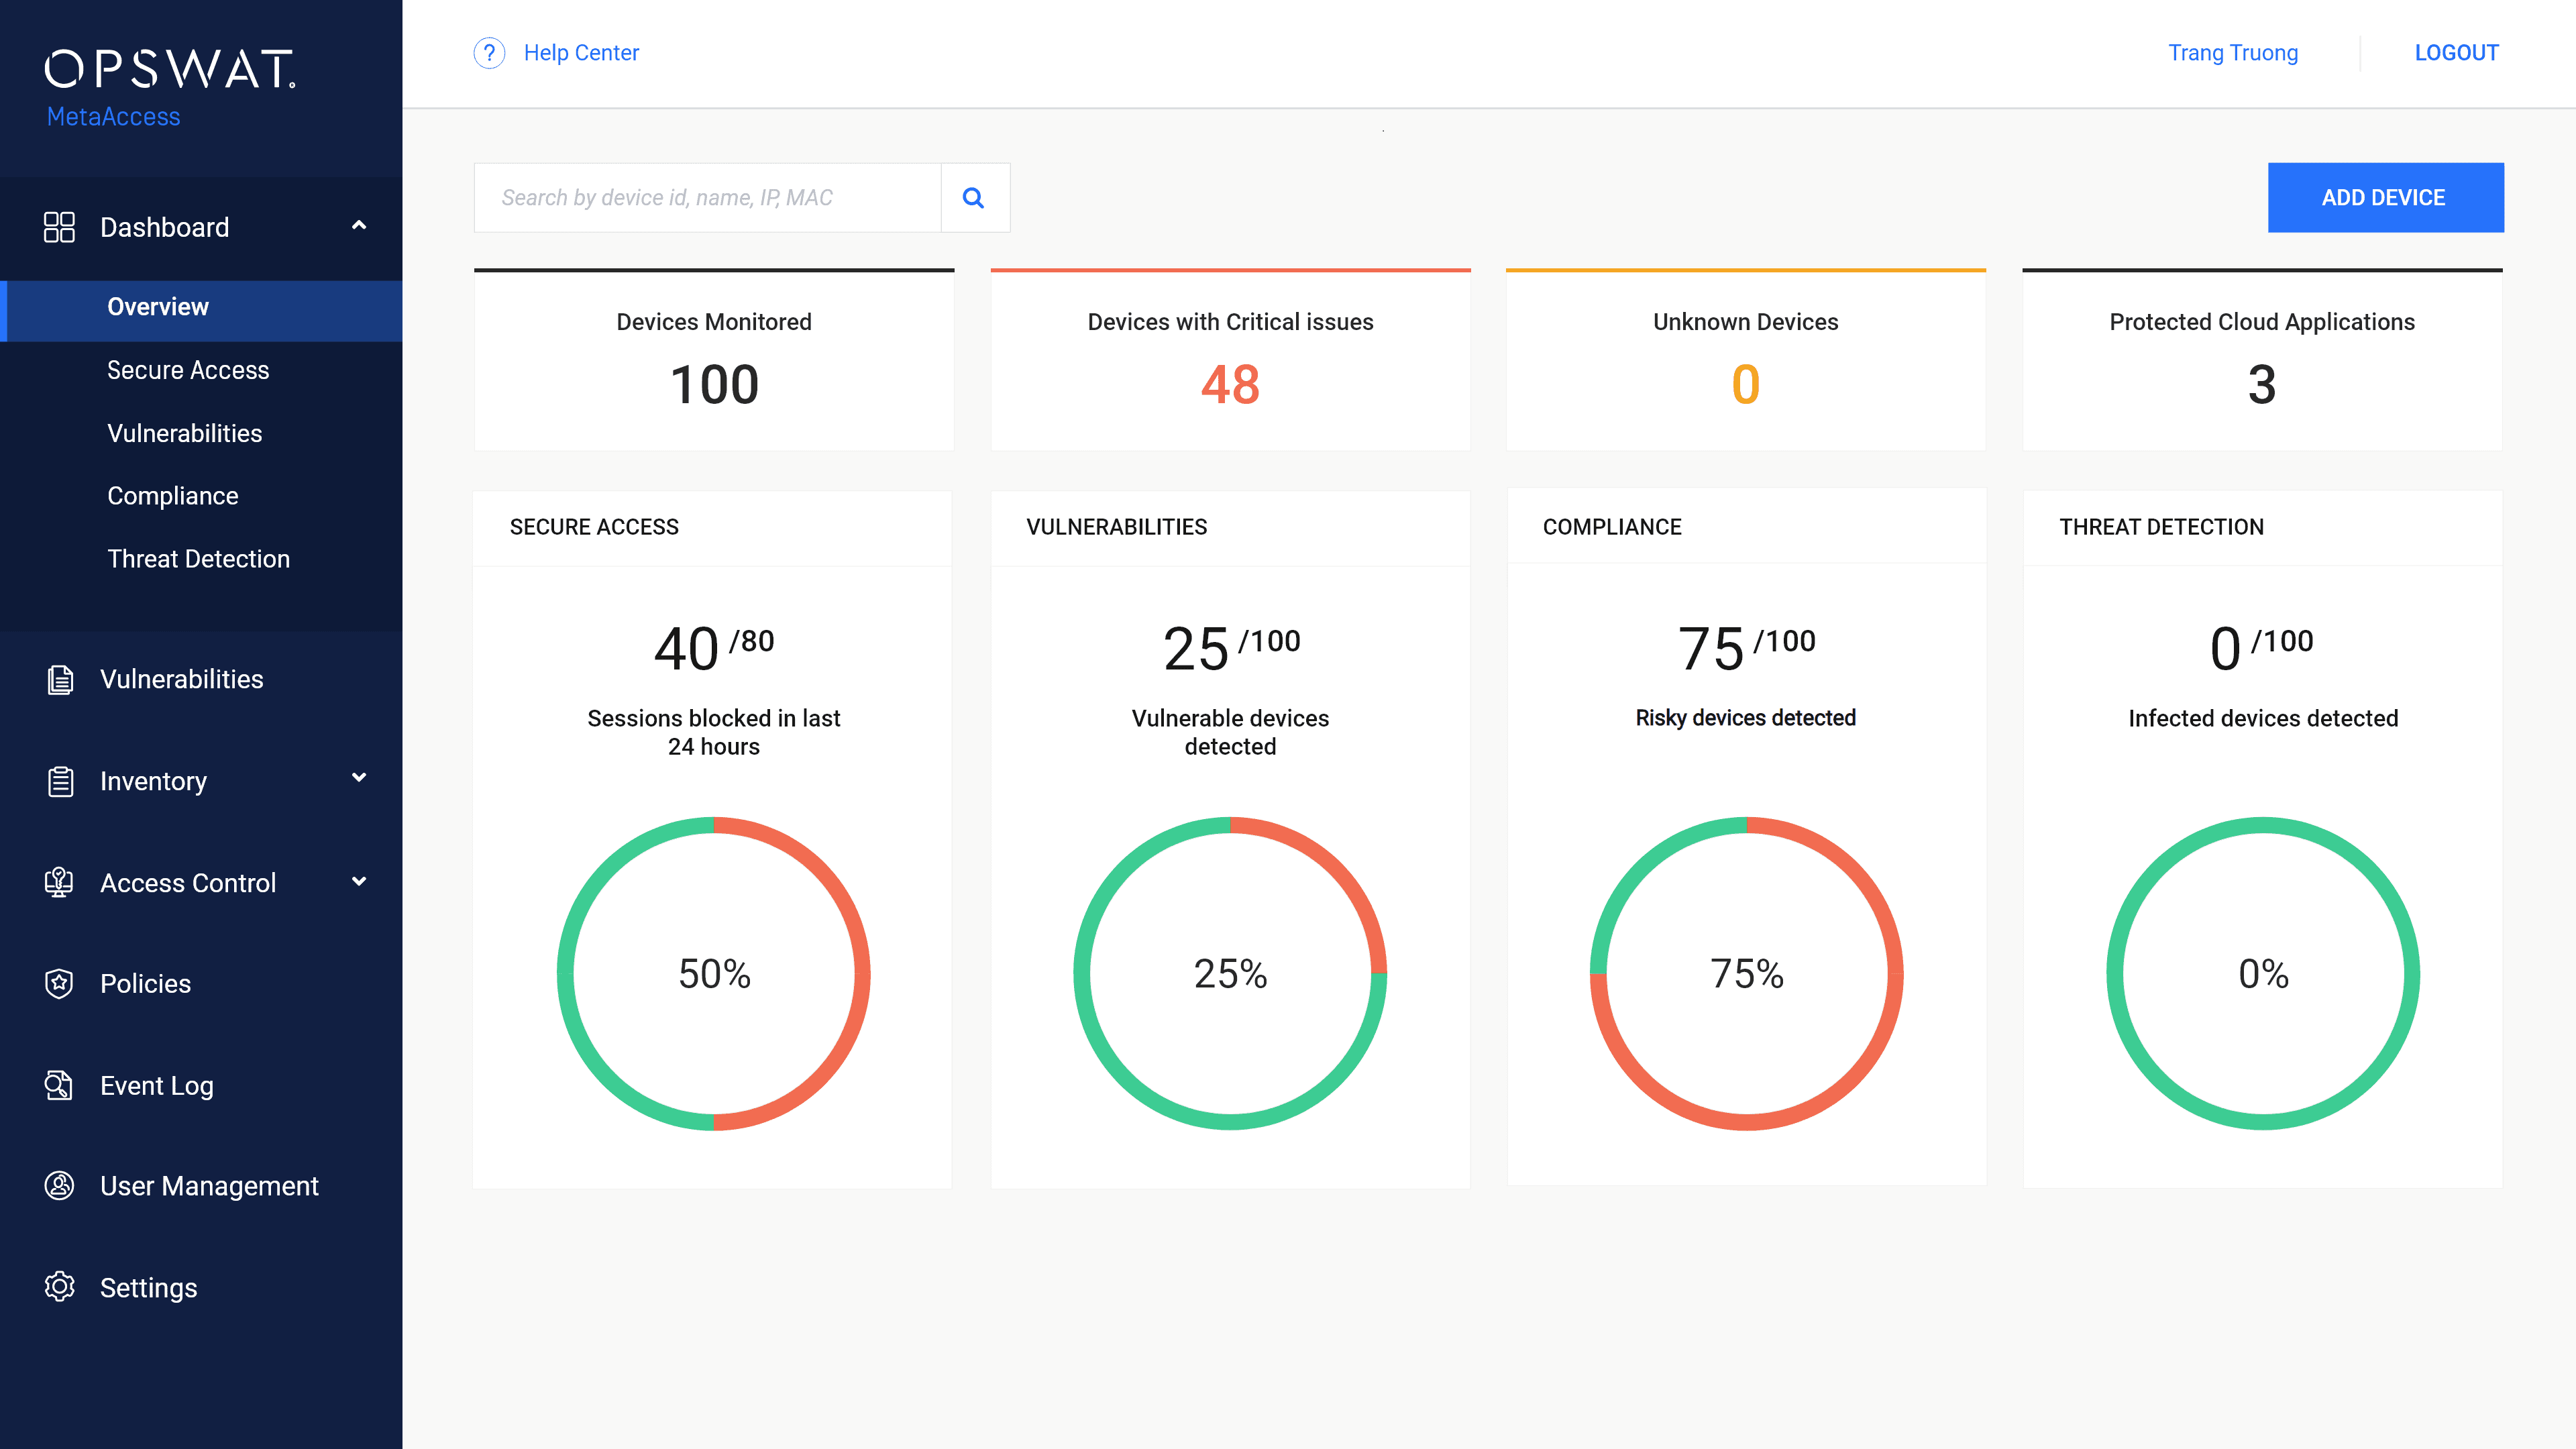Click the Vulnerabilities document icon in sidebar
Screen dimensions: 2576x1449
pyautogui.click(x=60, y=680)
